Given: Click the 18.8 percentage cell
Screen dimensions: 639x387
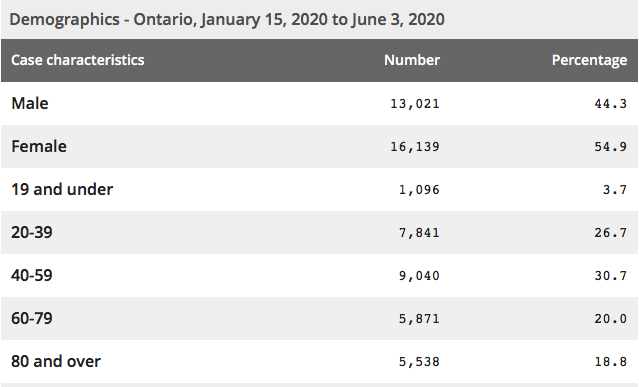Looking at the screenshot, I should (610, 361).
